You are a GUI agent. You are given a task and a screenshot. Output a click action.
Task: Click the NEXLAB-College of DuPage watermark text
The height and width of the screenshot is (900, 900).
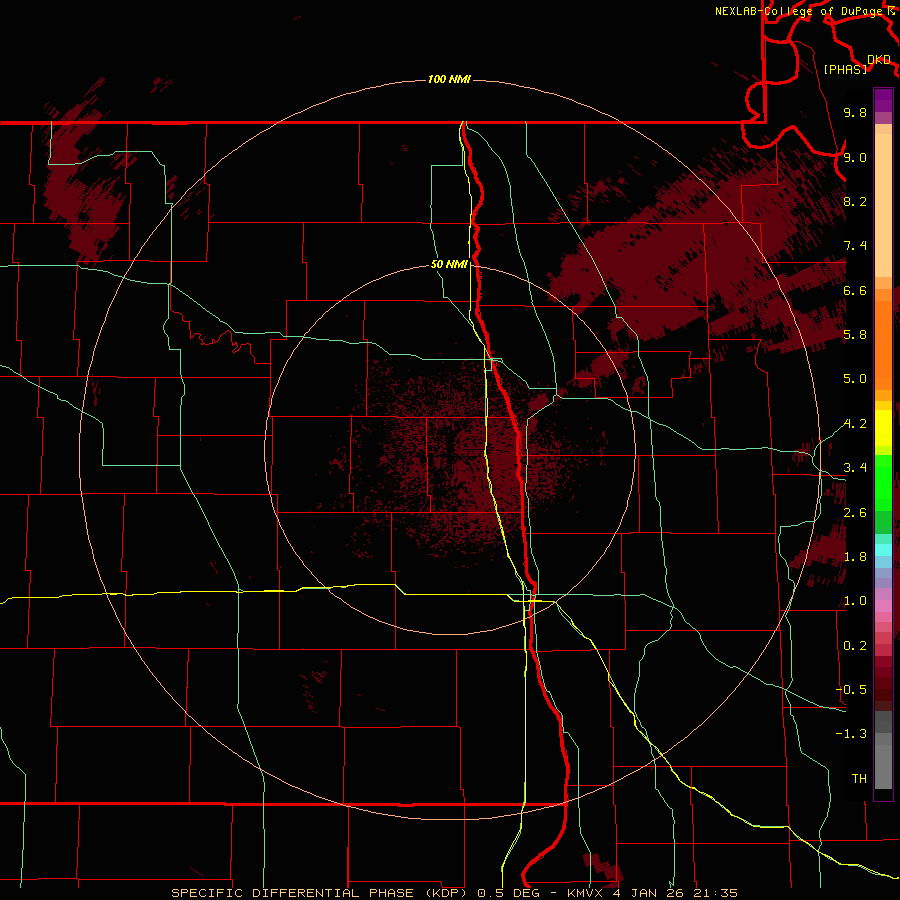[x=801, y=11]
